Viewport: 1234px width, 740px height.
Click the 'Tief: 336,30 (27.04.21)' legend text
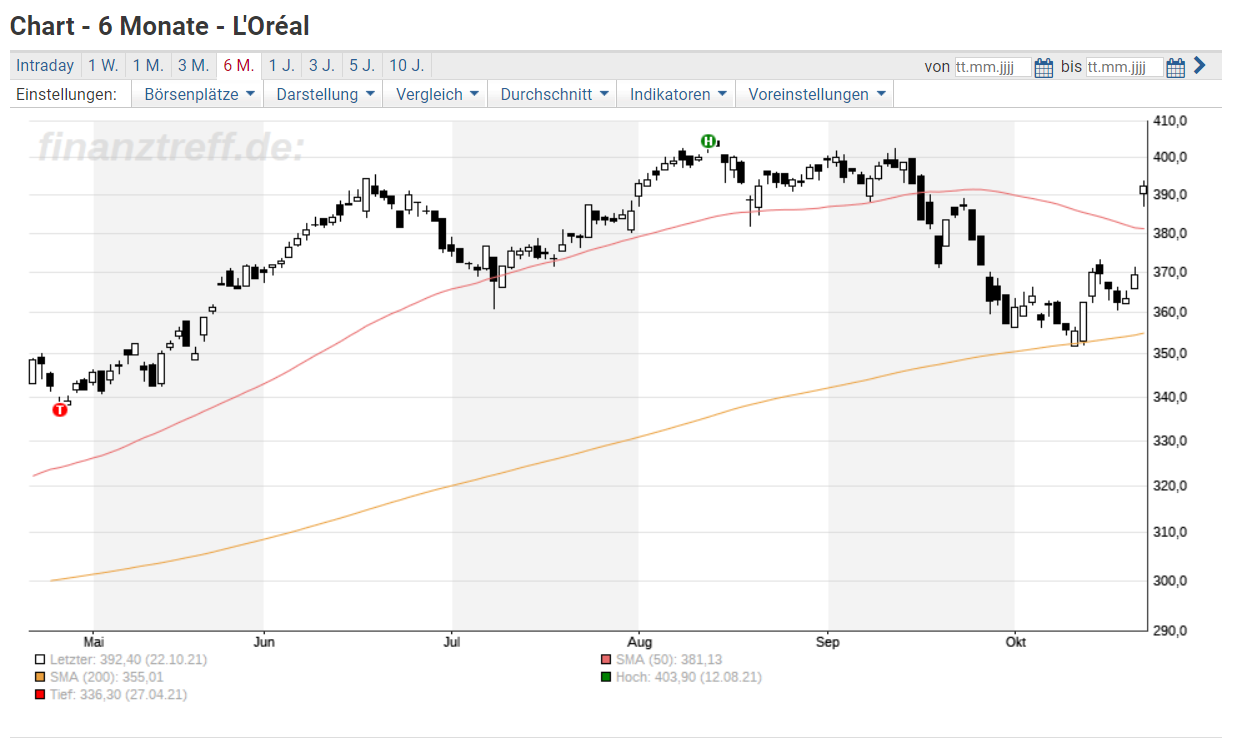pyautogui.click(x=118, y=694)
